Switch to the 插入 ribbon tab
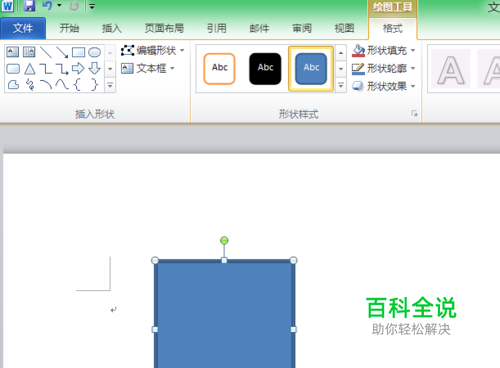 [112, 28]
